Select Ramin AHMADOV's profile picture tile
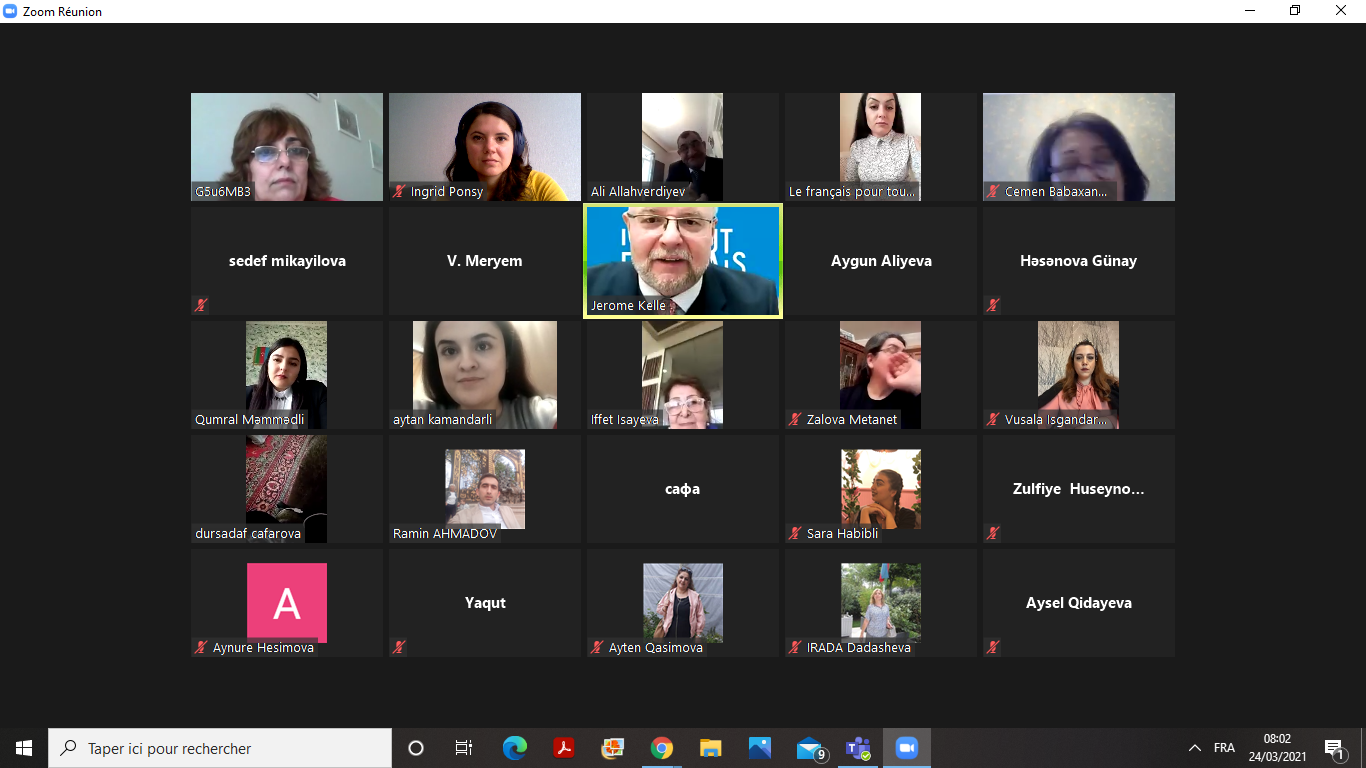1366x768 pixels. pyautogui.click(x=485, y=489)
